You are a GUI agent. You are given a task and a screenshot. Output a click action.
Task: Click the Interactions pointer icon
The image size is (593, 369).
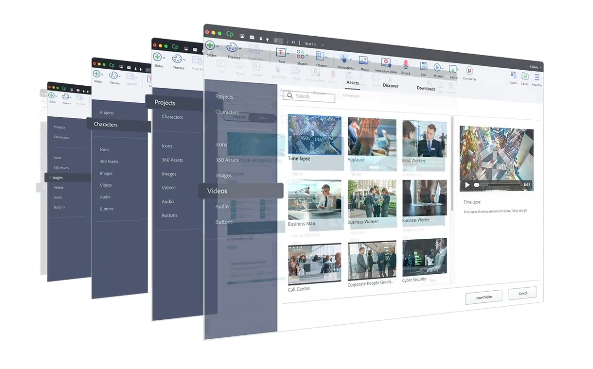(x=344, y=59)
